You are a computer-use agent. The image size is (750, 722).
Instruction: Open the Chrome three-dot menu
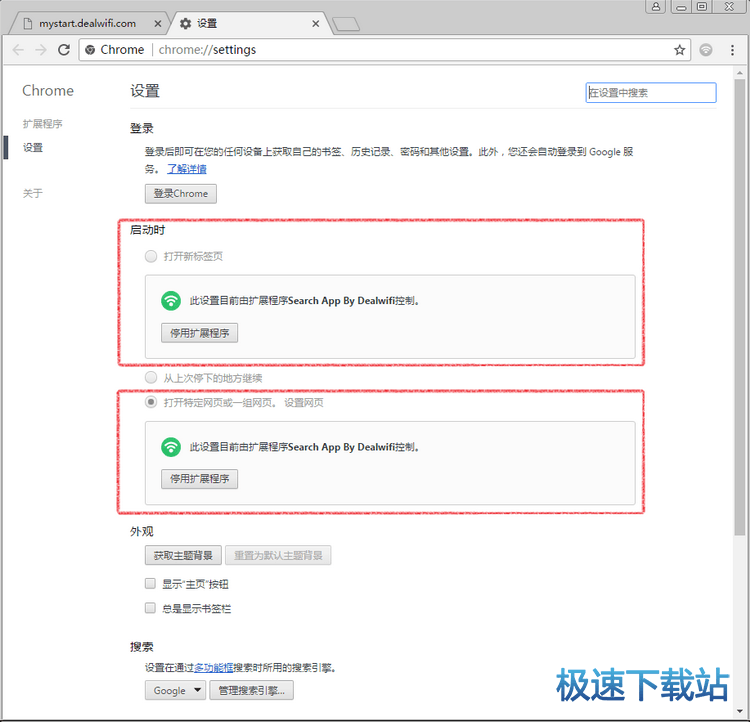pos(732,50)
